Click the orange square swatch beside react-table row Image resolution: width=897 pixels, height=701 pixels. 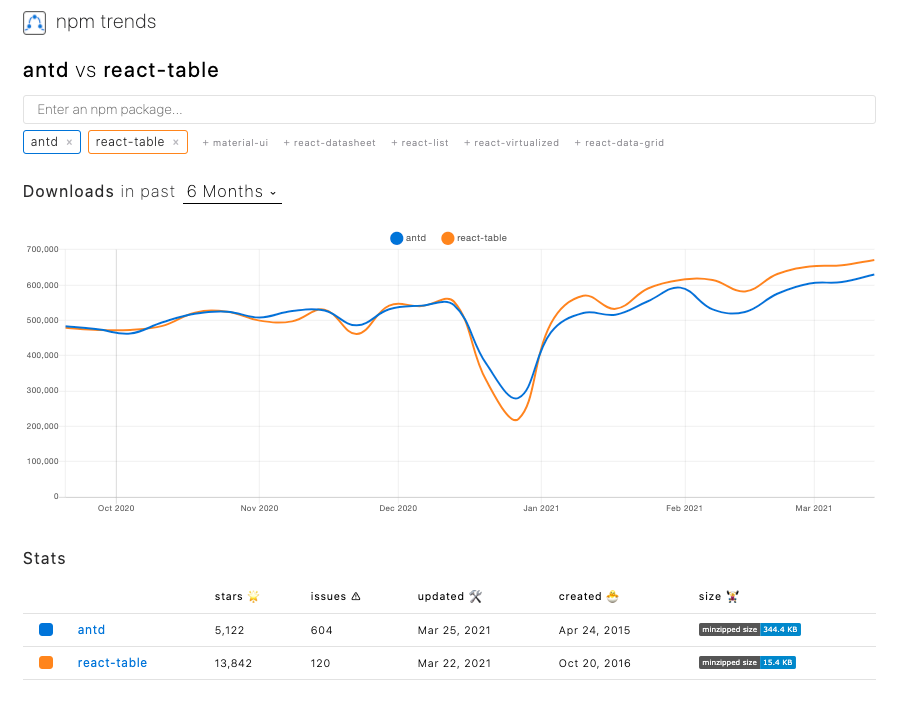coord(45,662)
